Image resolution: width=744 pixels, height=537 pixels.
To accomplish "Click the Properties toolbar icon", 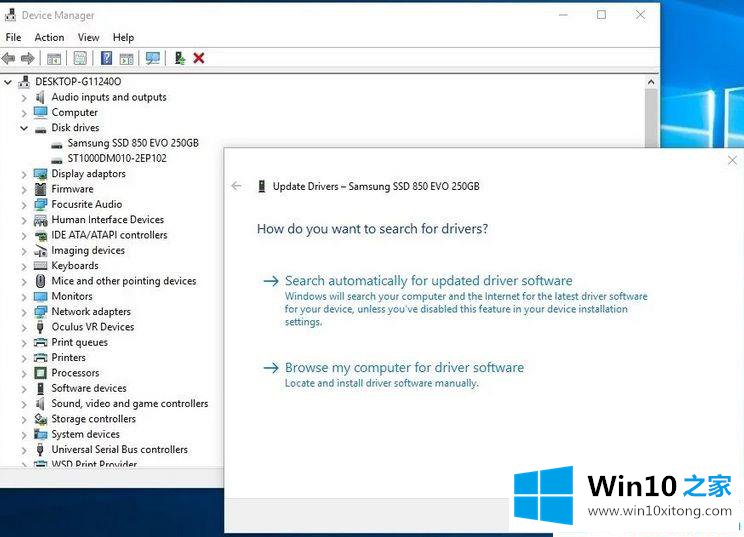I will (80, 58).
